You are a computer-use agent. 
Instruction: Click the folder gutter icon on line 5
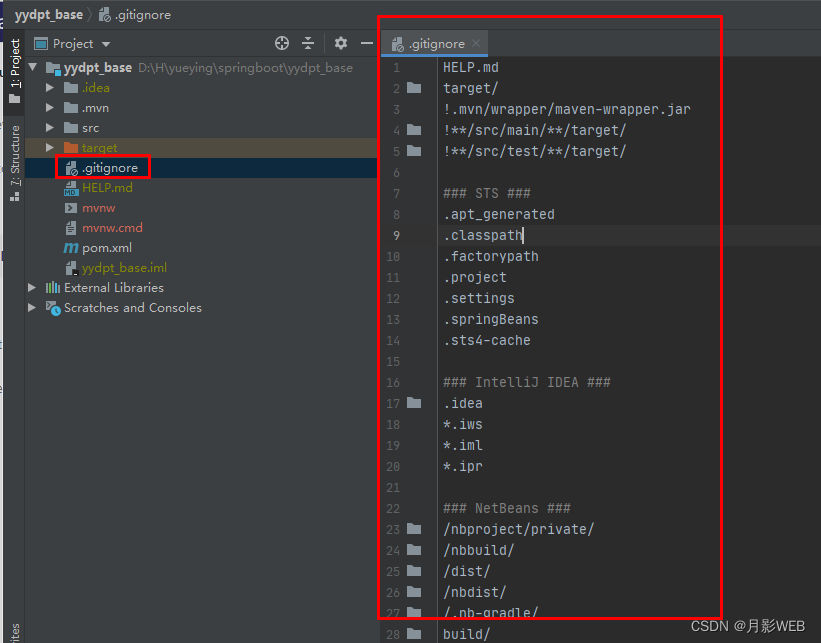coord(414,150)
